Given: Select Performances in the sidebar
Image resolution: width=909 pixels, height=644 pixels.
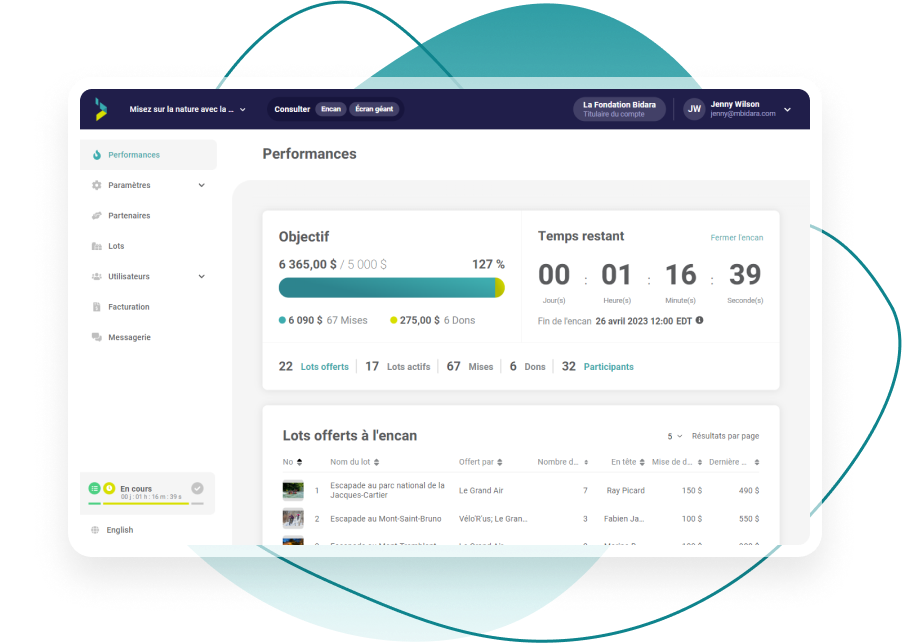Looking at the screenshot, I should 148,155.
